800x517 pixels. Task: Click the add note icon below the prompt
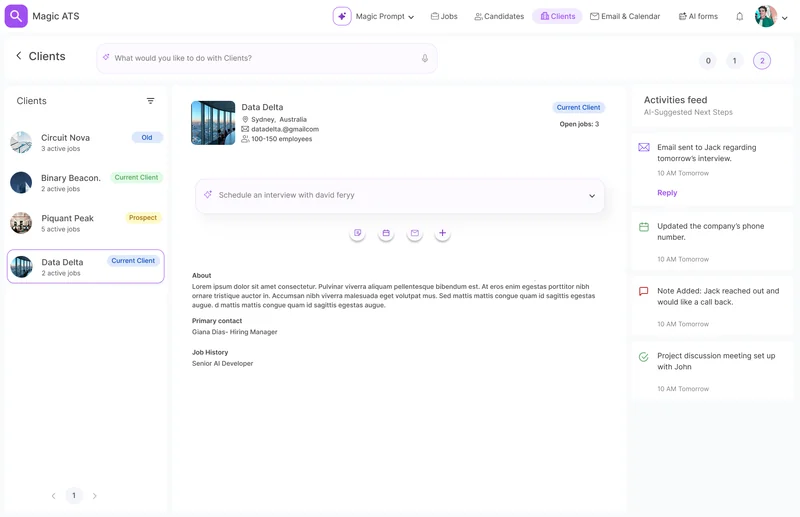coord(357,233)
